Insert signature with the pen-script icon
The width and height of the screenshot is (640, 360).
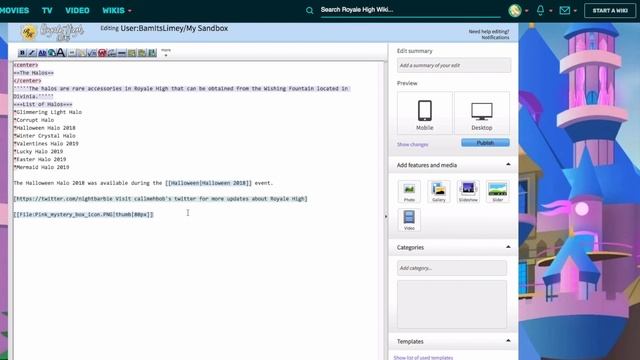(x=112, y=53)
